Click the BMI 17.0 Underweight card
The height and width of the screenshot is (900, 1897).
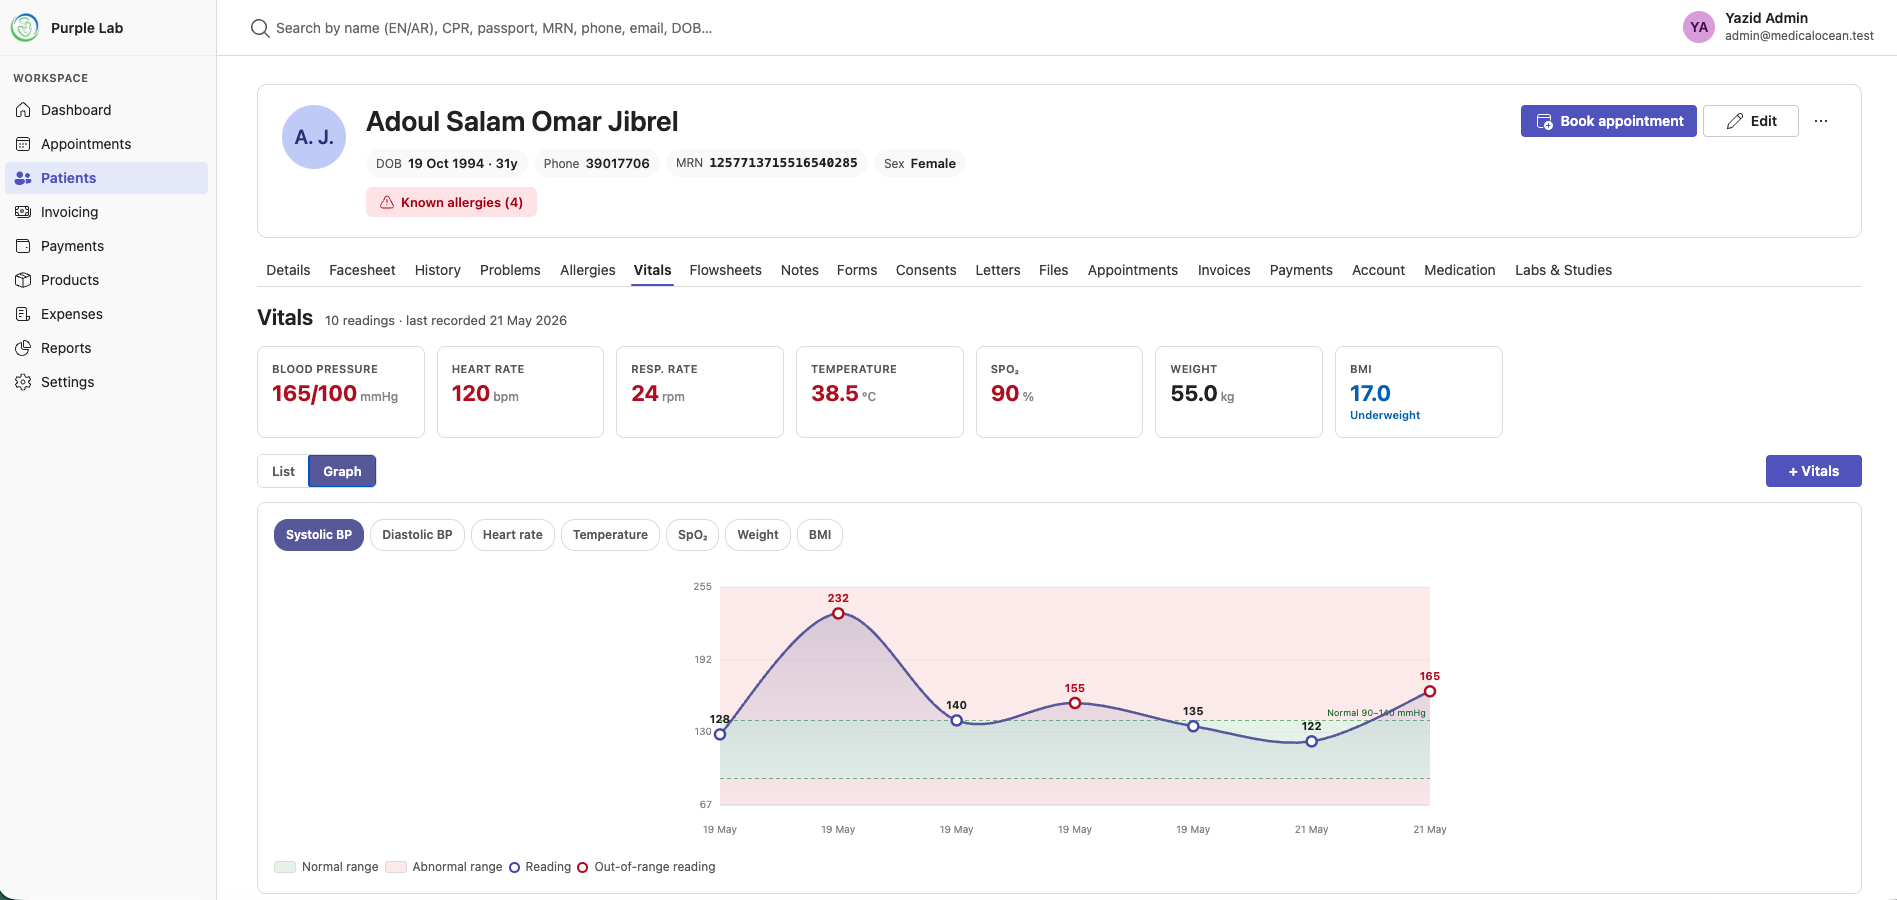[1419, 392]
